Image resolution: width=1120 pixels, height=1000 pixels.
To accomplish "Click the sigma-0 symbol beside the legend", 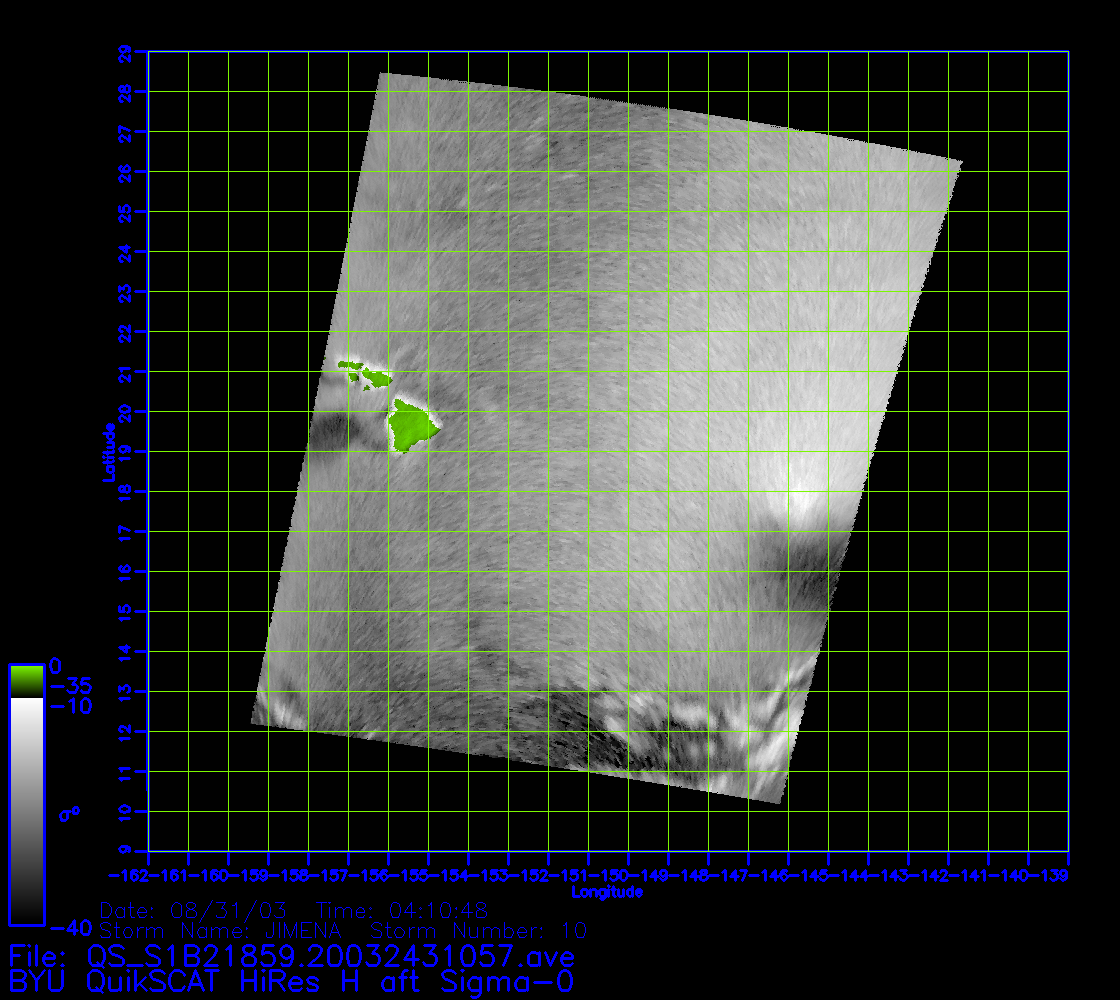I will coord(69,813).
